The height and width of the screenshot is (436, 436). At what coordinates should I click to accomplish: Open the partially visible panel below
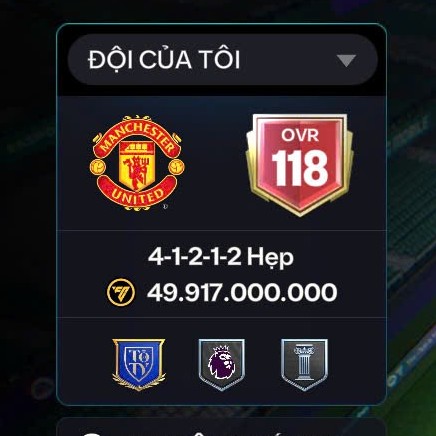222,427
